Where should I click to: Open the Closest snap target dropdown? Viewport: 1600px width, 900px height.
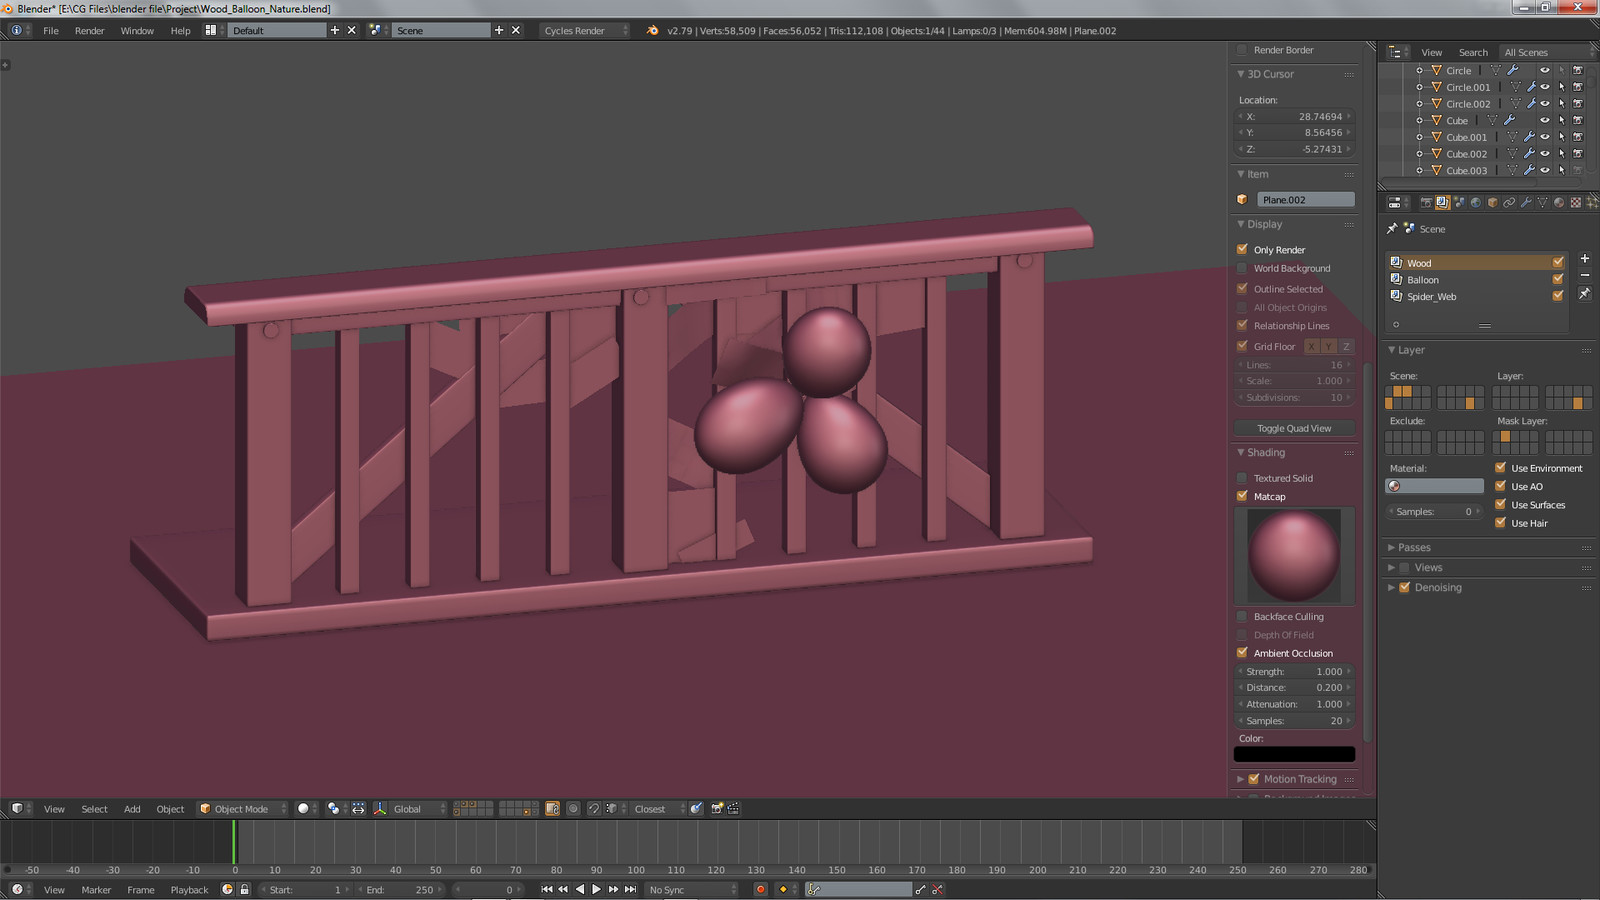pos(658,809)
